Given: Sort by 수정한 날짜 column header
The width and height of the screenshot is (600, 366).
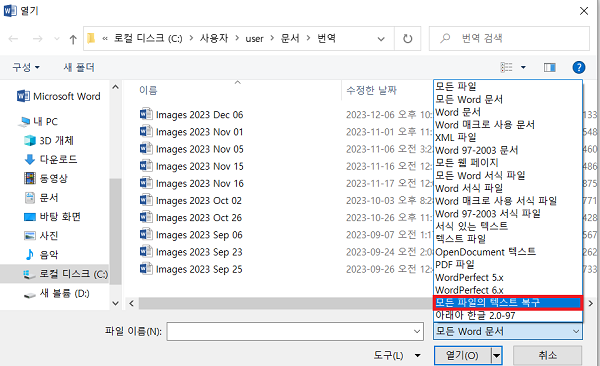Looking at the screenshot, I should pos(371,90).
